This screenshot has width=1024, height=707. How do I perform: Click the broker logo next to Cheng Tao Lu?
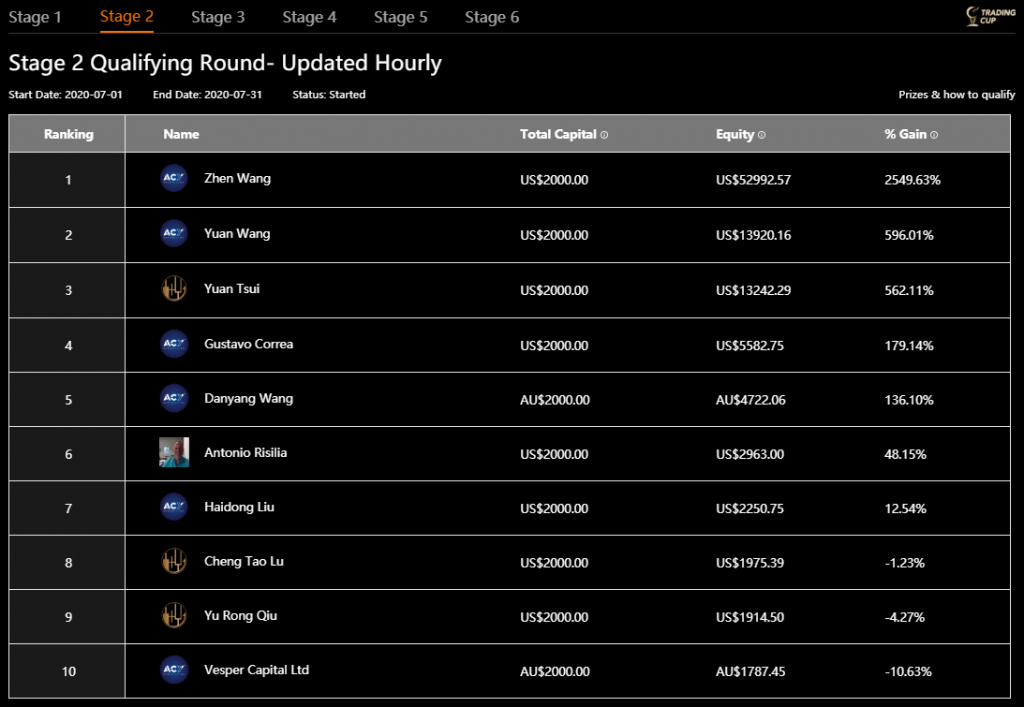(173, 562)
